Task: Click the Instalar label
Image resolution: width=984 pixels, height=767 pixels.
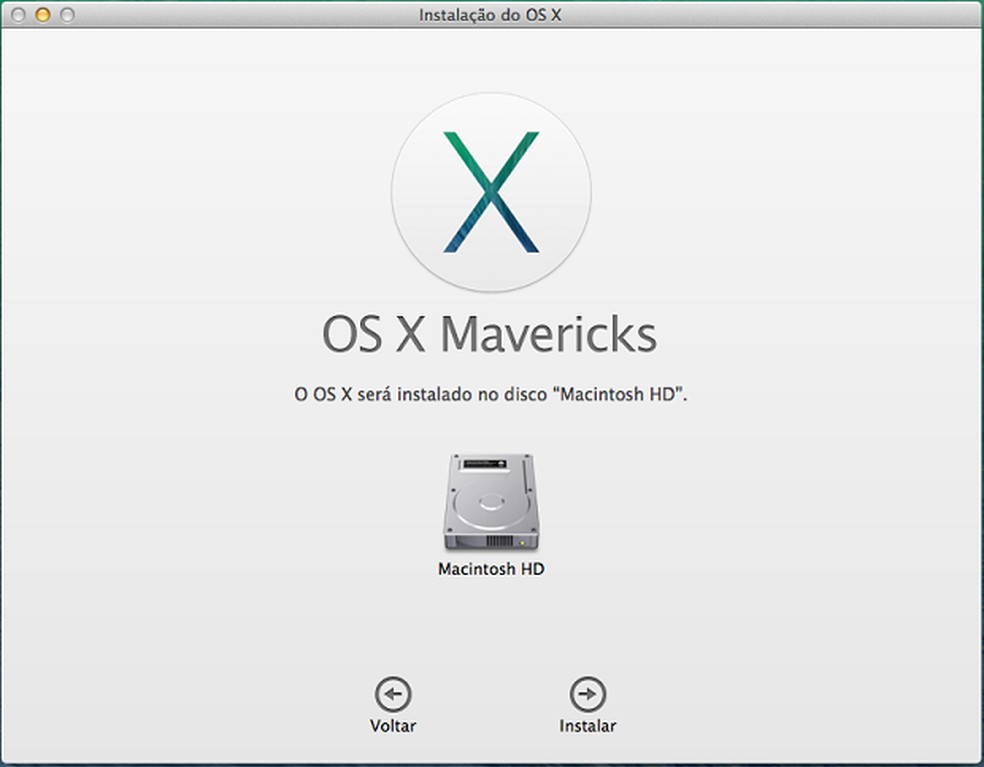Action: point(587,726)
